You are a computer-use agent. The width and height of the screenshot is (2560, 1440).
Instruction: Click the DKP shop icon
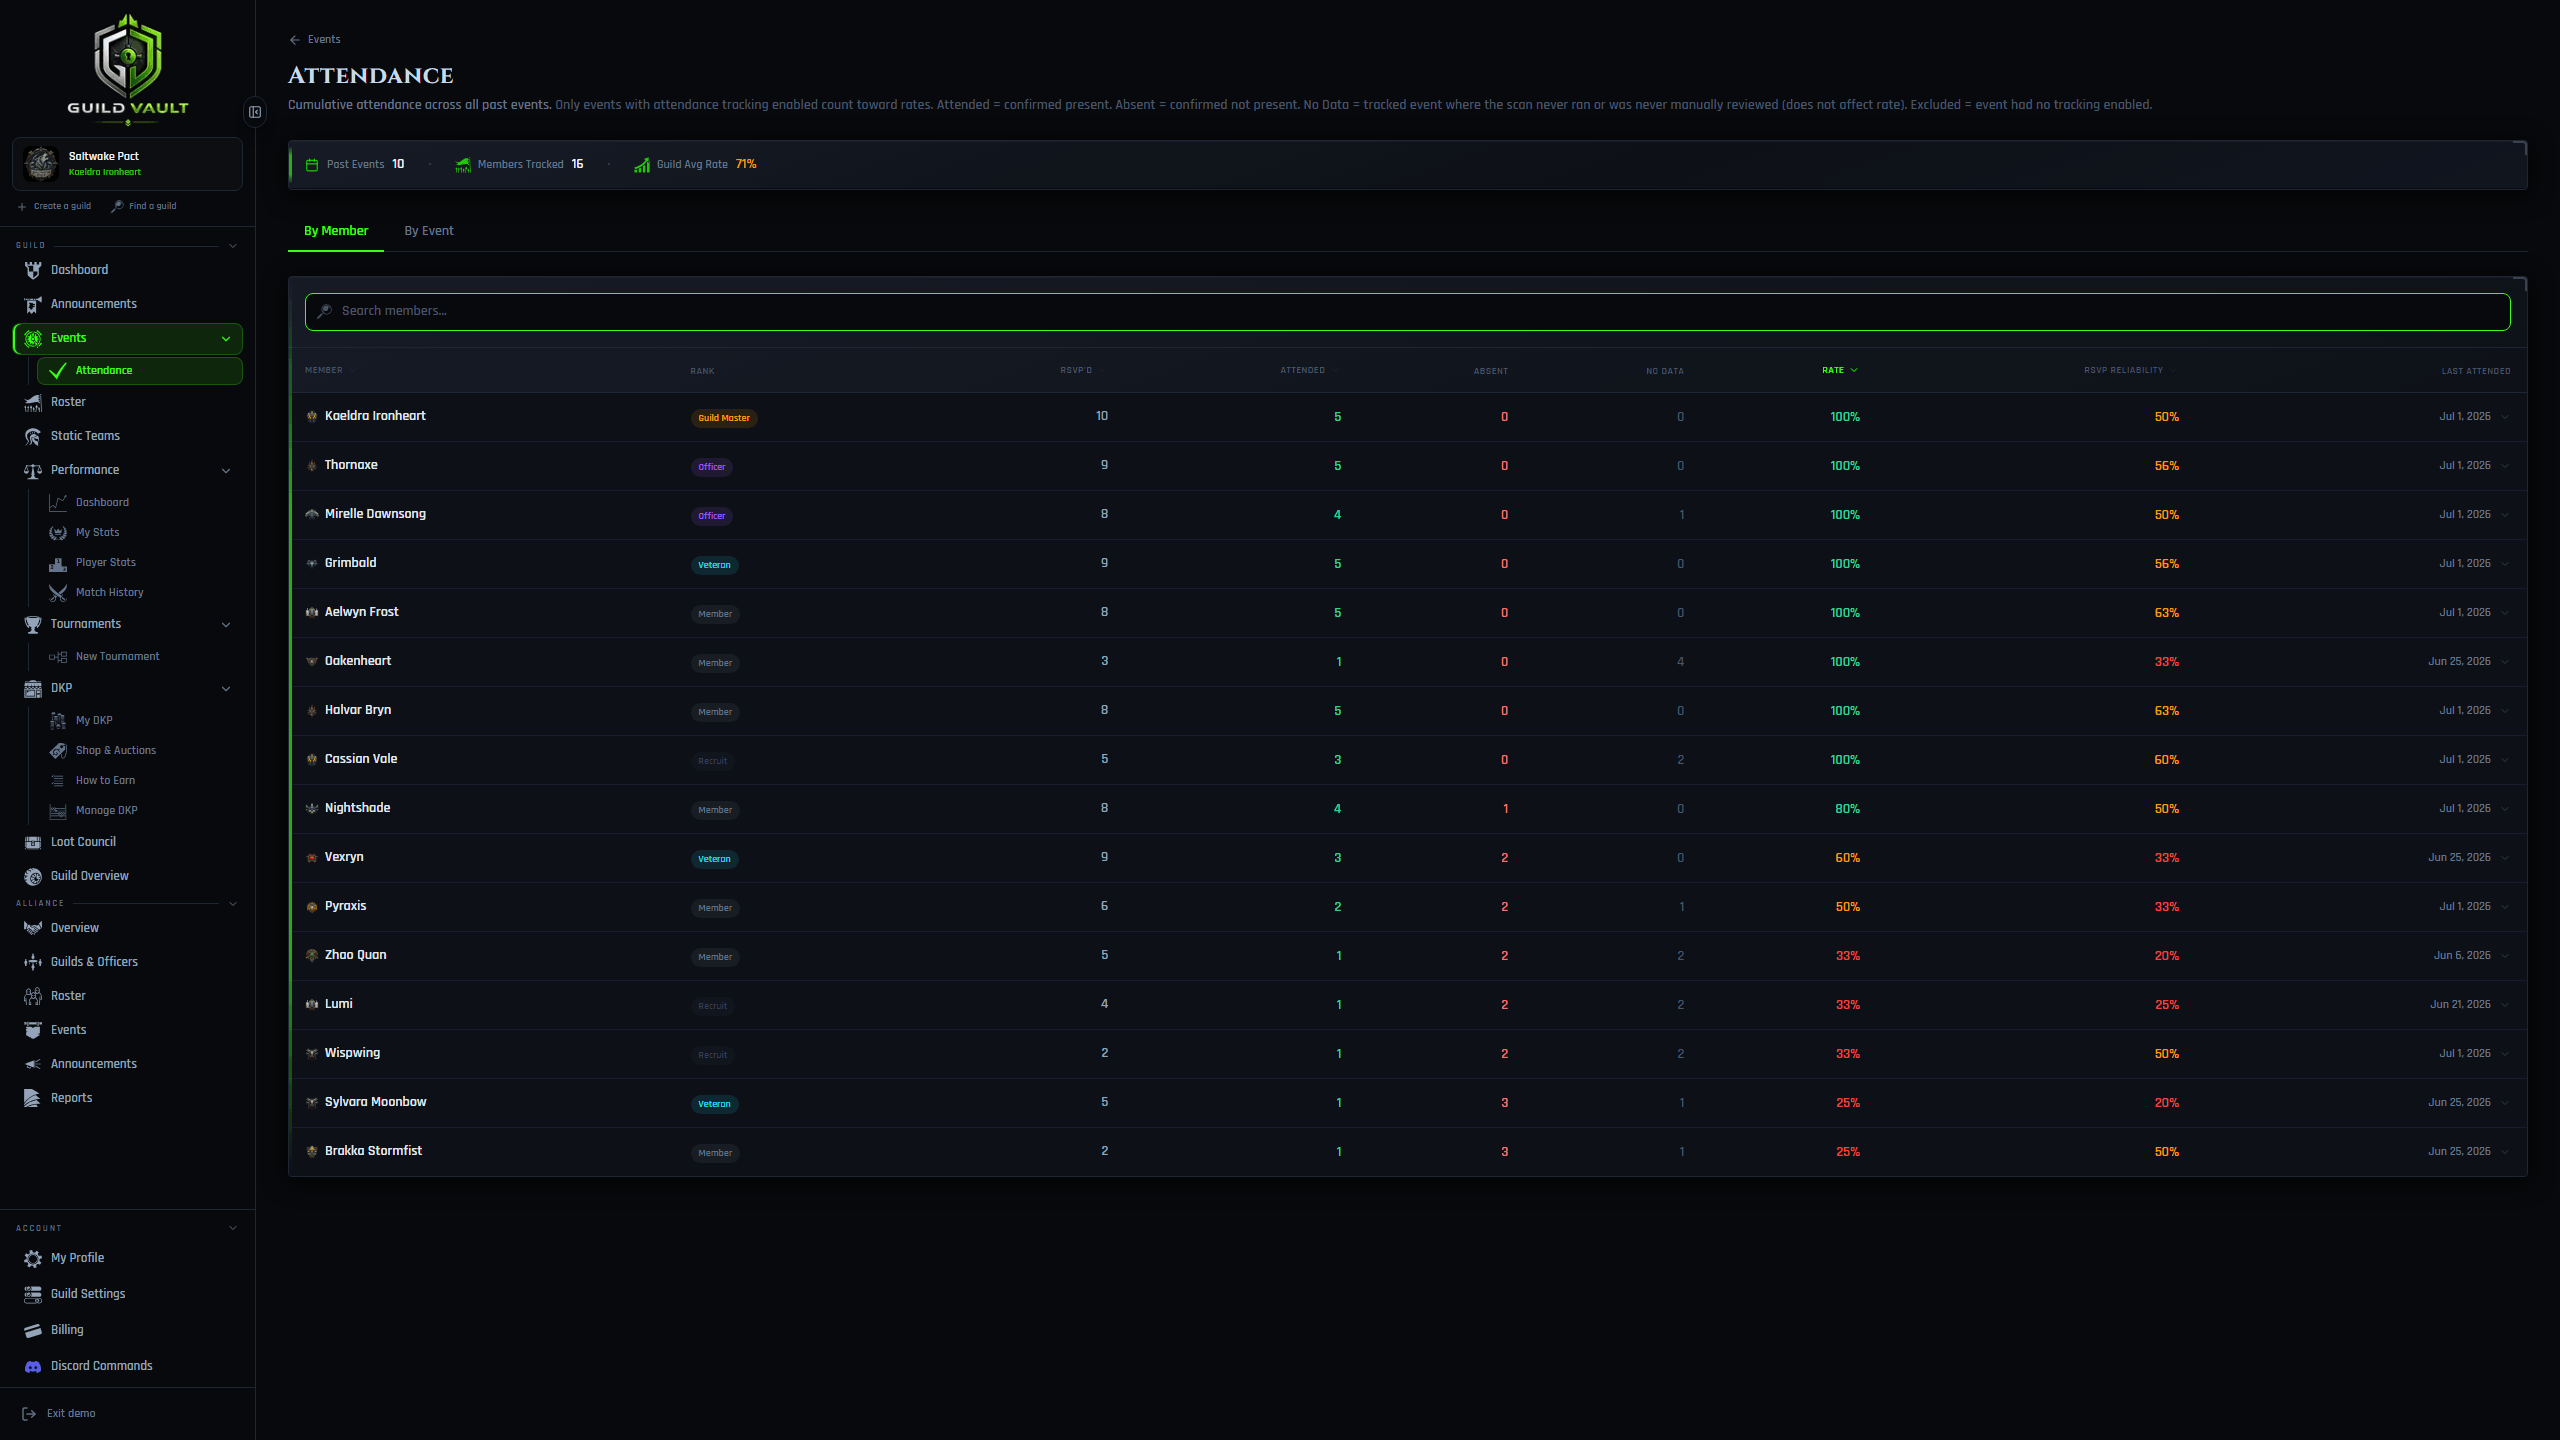pos(33,688)
